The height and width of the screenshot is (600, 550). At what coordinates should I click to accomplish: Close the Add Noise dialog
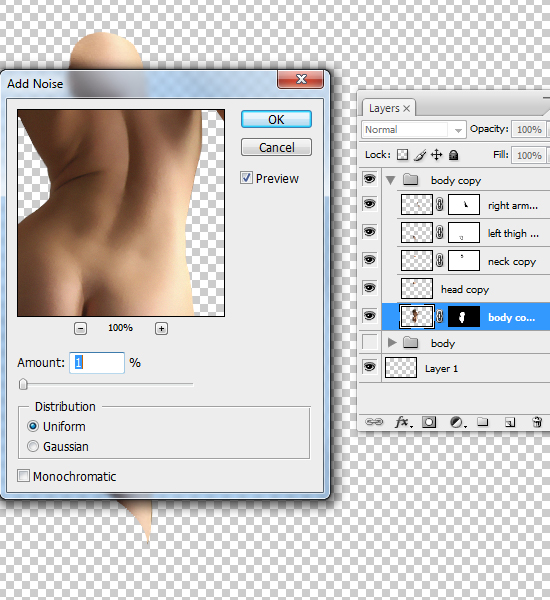(301, 79)
